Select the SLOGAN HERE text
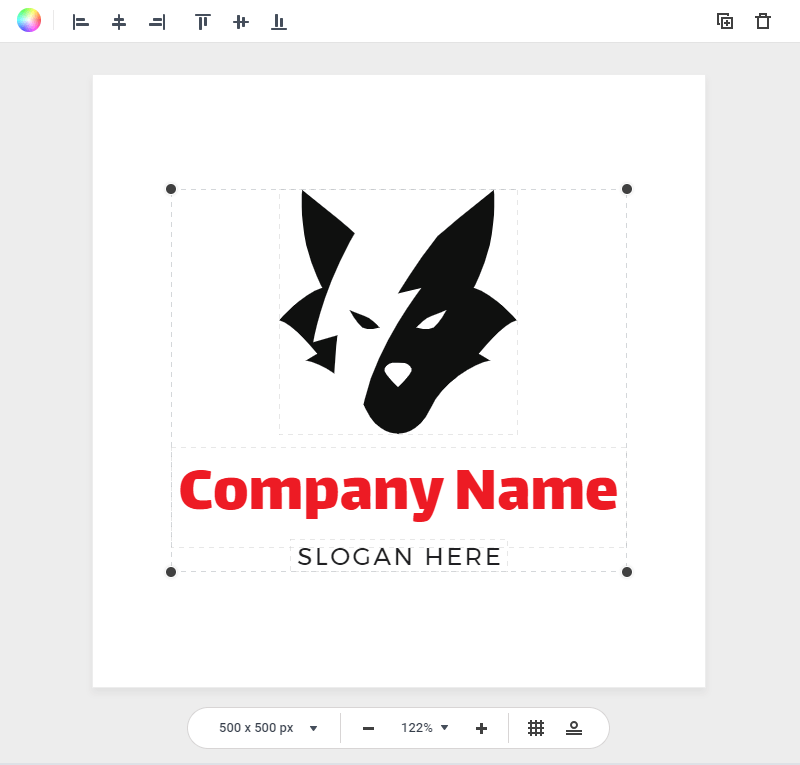The width and height of the screenshot is (800, 765). [399, 557]
